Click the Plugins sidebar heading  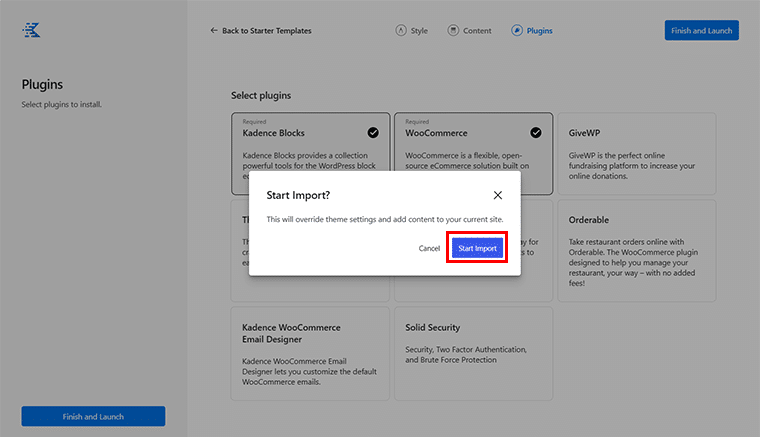tap(42, 84)
